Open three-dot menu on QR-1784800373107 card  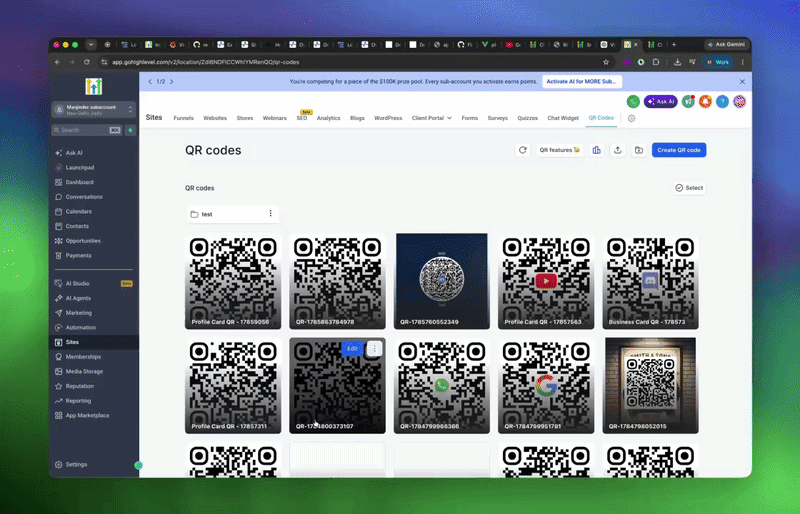[374, 349]
